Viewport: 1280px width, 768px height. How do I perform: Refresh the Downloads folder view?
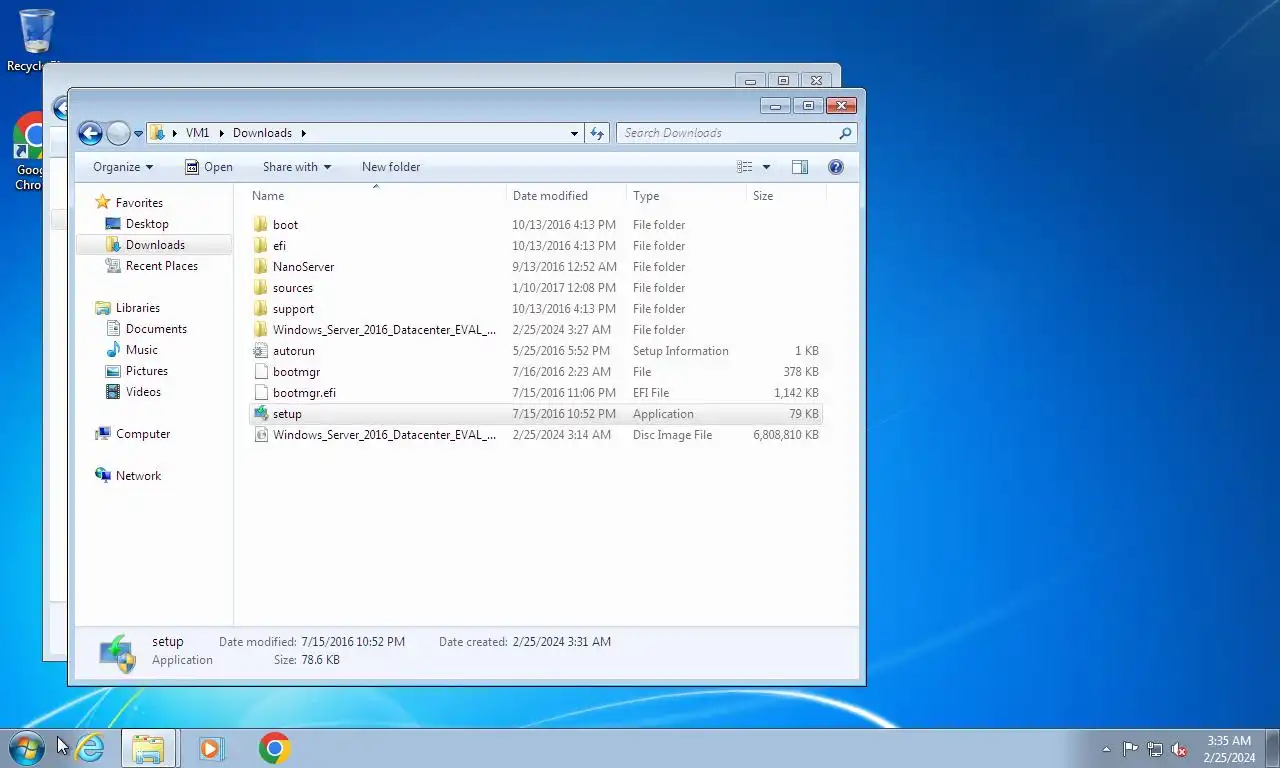(597, 133)
